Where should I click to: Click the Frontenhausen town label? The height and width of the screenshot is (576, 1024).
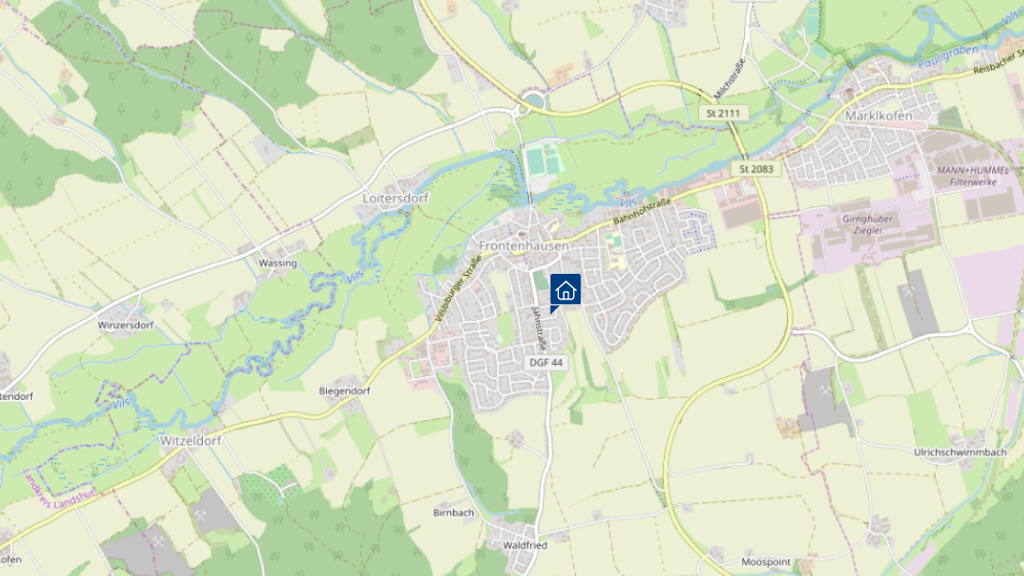pos(524,246)
